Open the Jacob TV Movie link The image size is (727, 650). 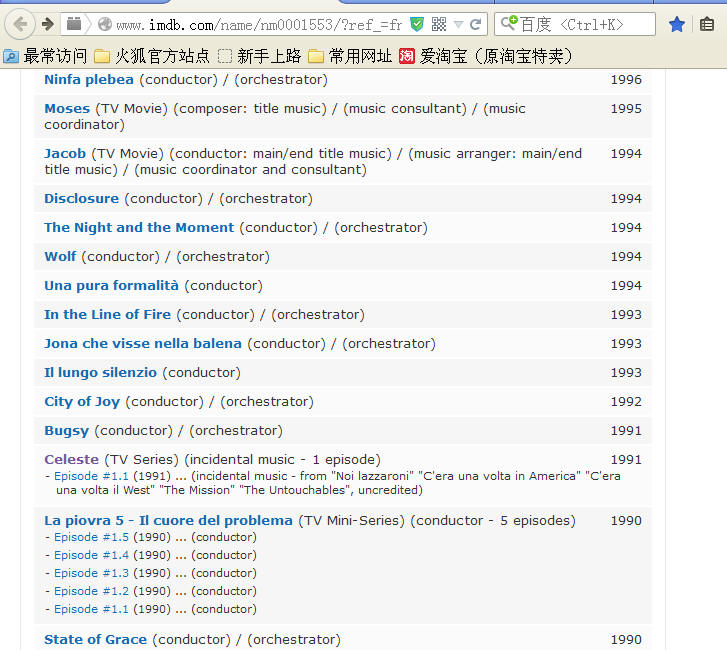(x=65, y=153)
